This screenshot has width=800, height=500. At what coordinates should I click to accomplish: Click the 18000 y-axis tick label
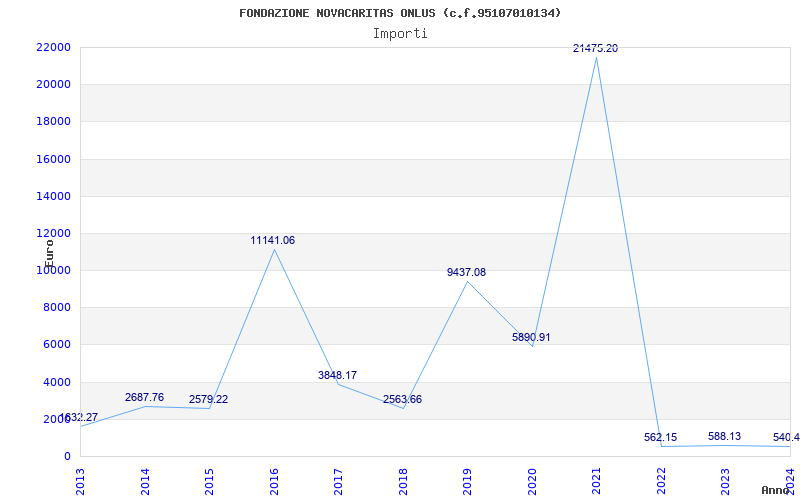(53, 122)
